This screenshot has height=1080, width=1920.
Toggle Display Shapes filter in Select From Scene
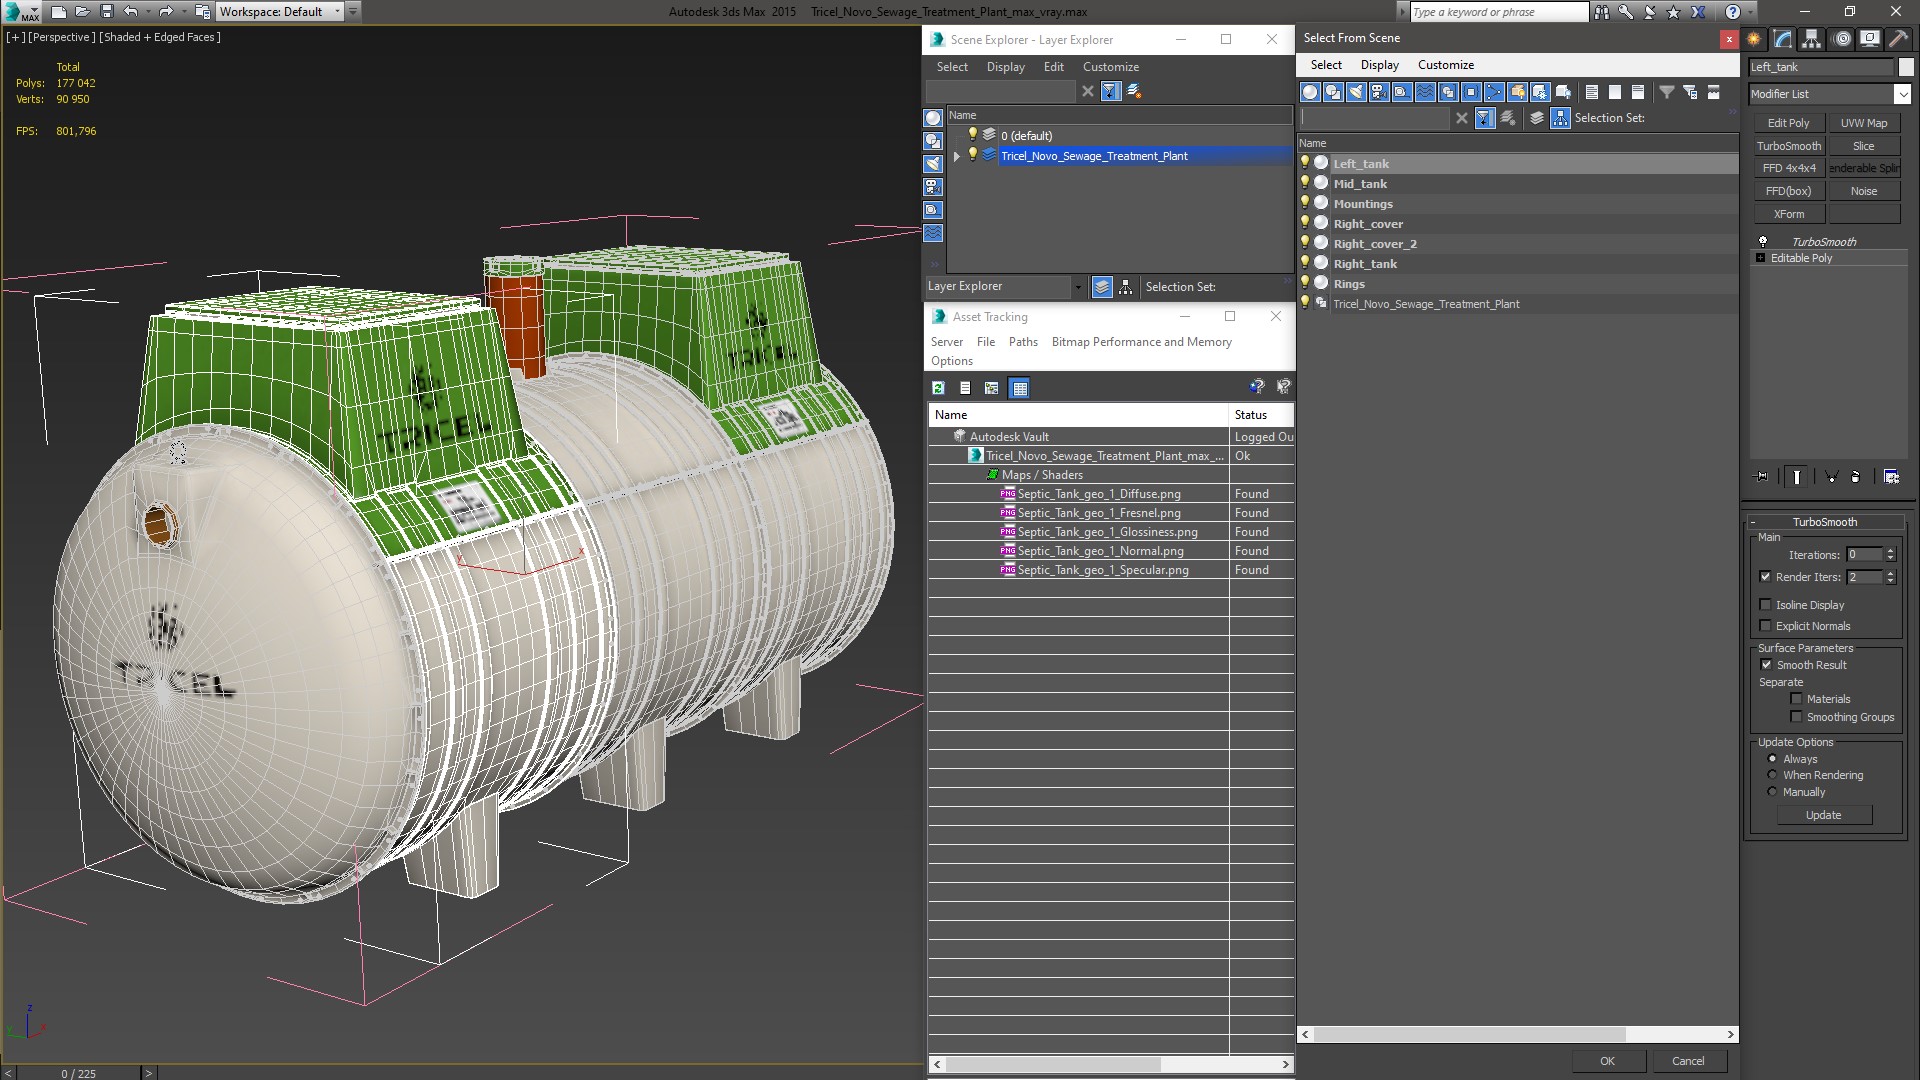(1333, 92)
